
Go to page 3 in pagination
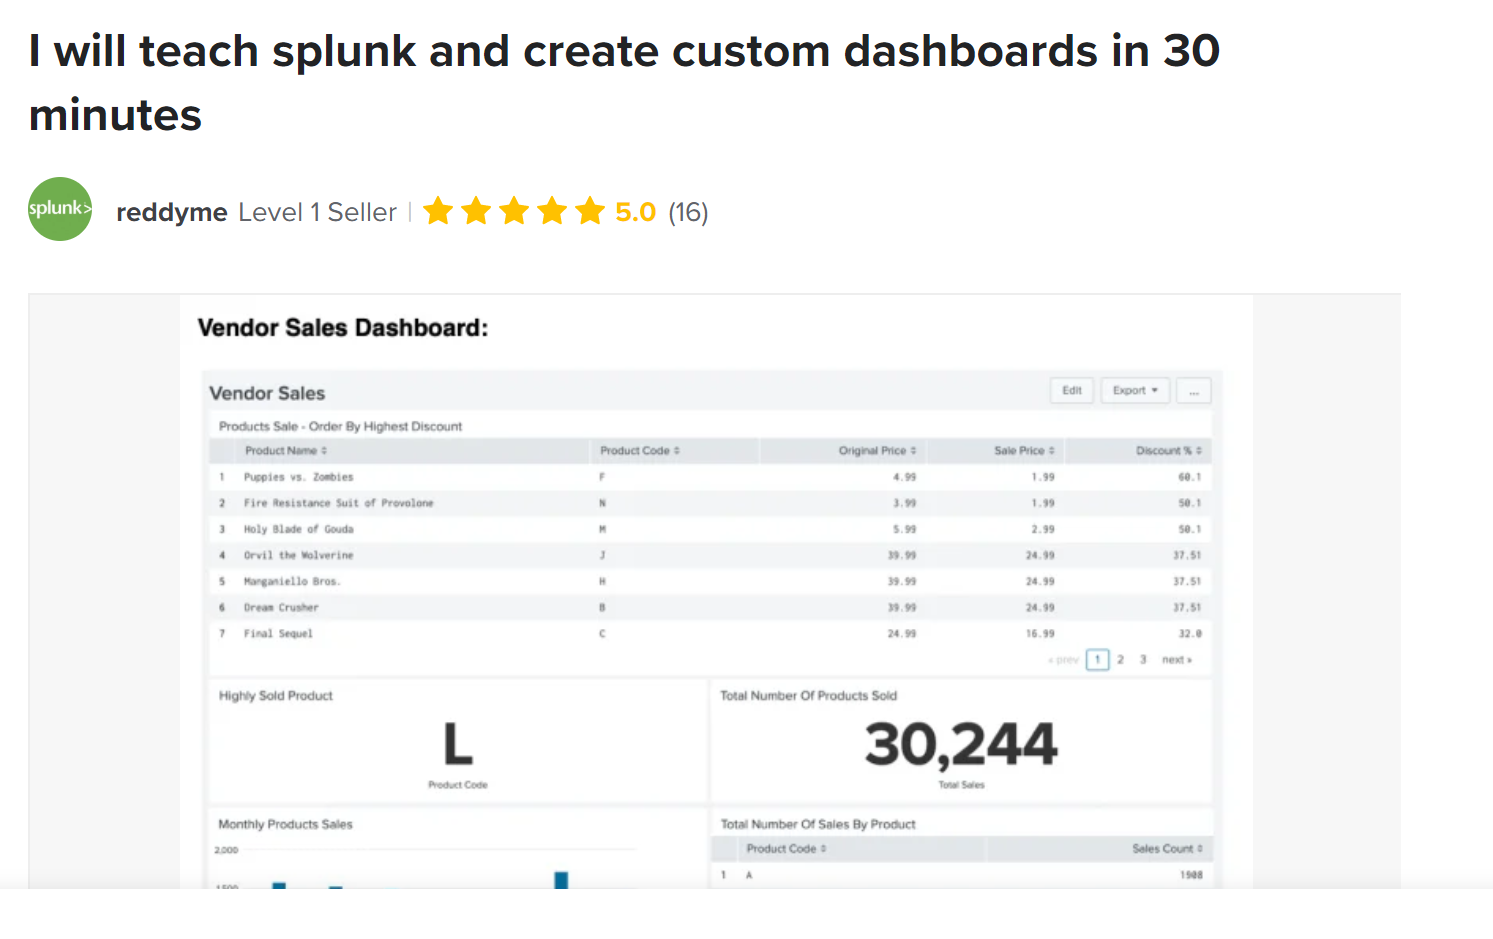(x=1143, y=660)
